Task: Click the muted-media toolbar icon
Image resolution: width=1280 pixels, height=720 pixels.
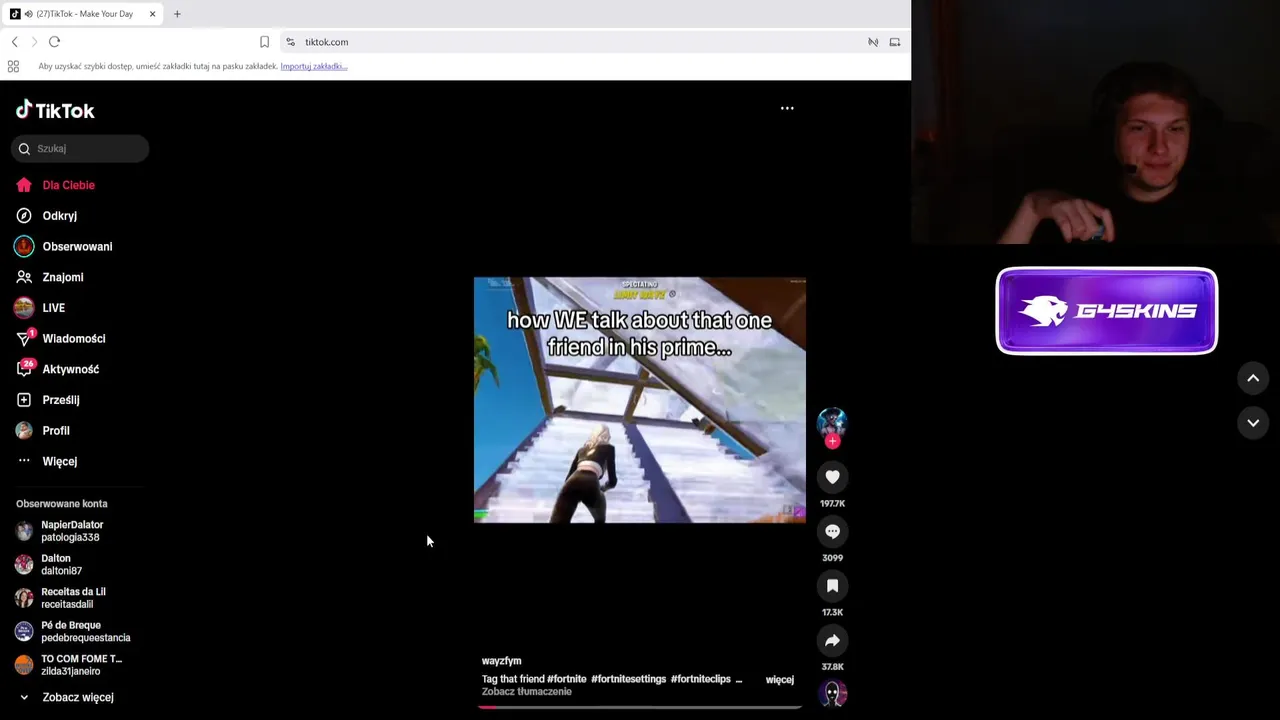Action: pos(873,42)
